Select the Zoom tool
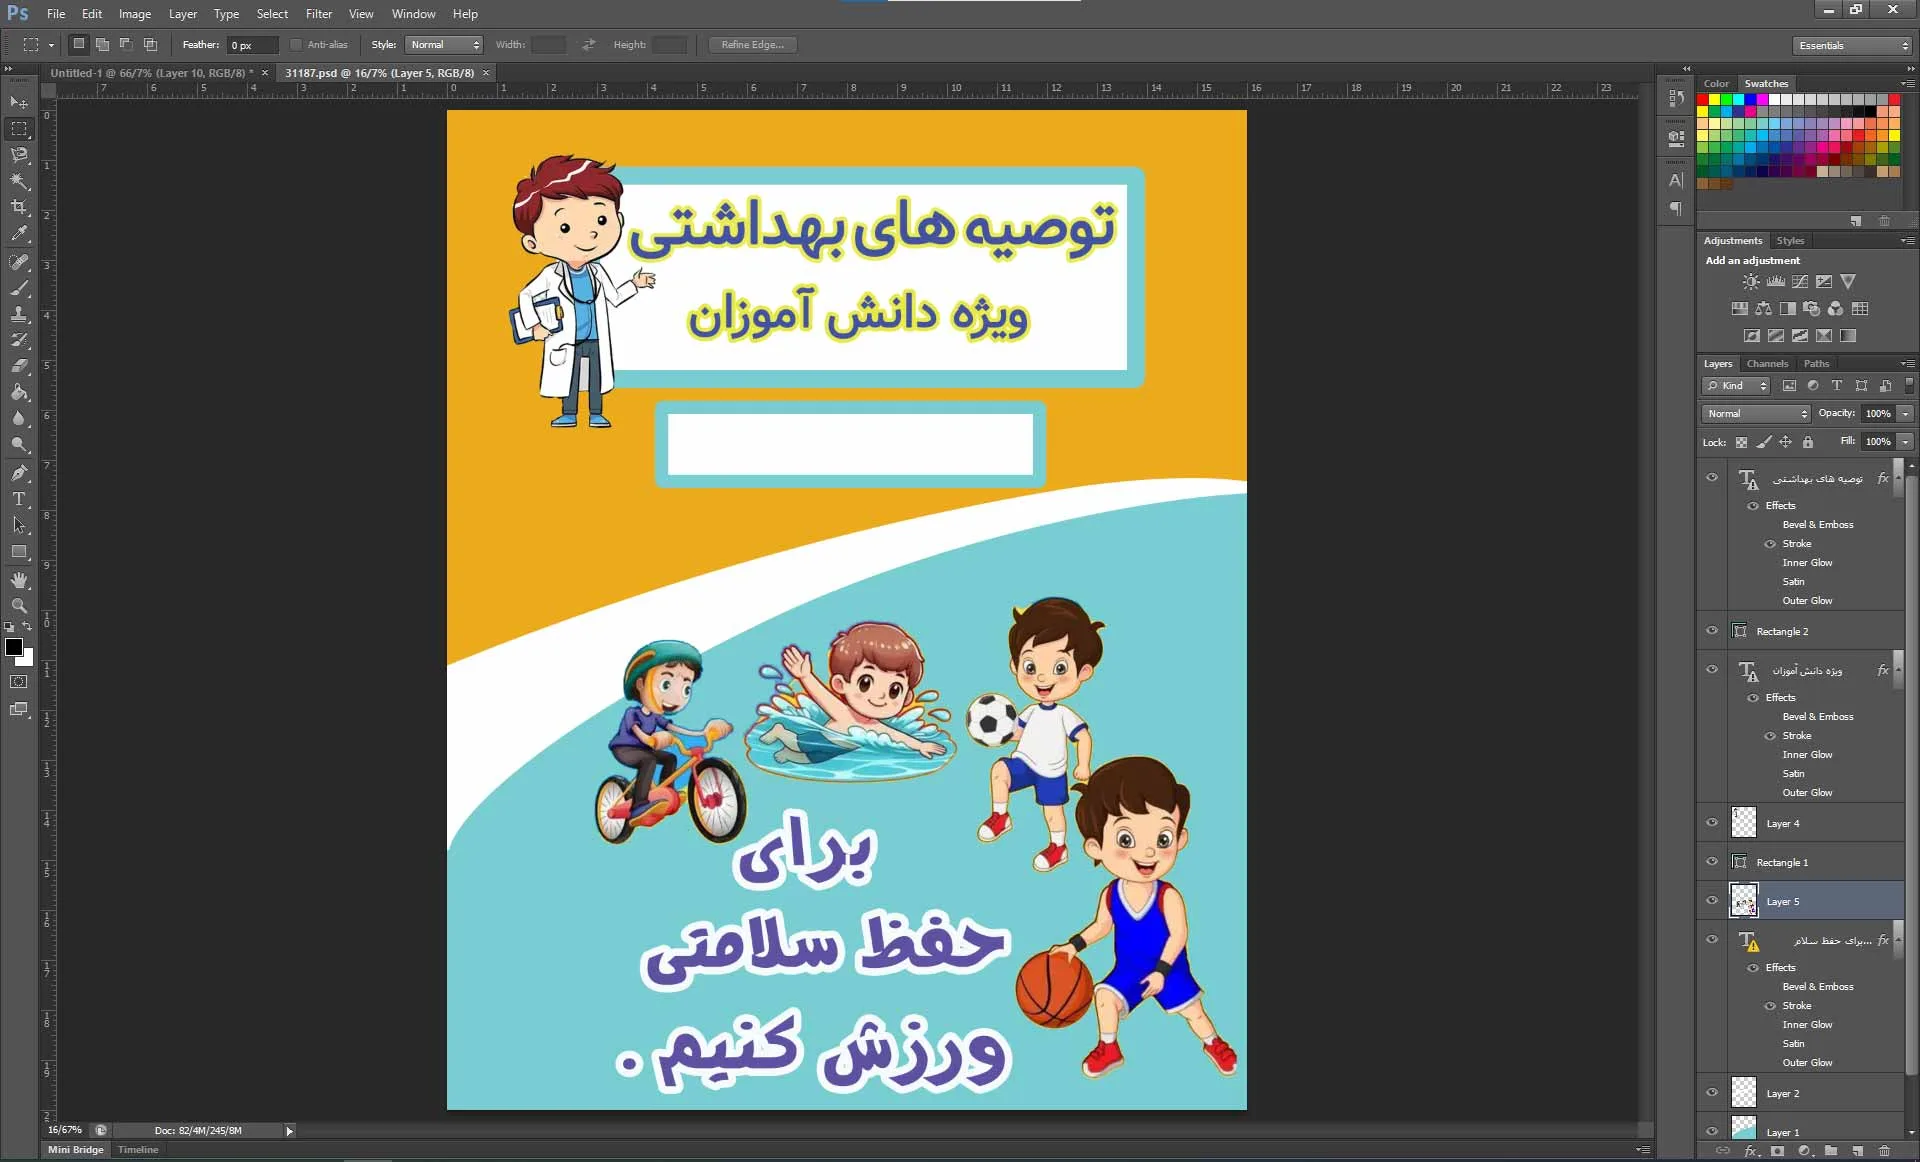Image resolution: width=1920 pixels, height=1162 pixels. tap(19, 606)
